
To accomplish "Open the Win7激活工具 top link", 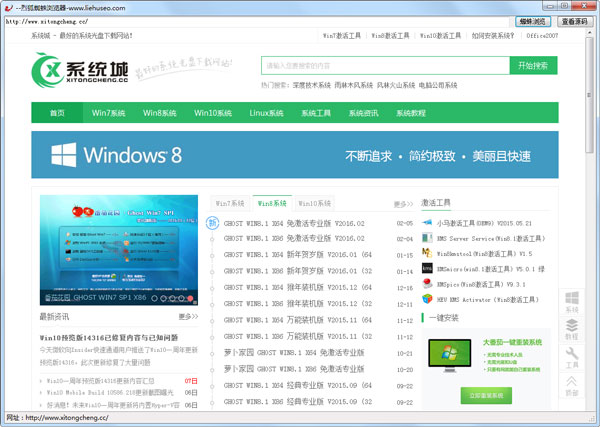I will [341, 36].
